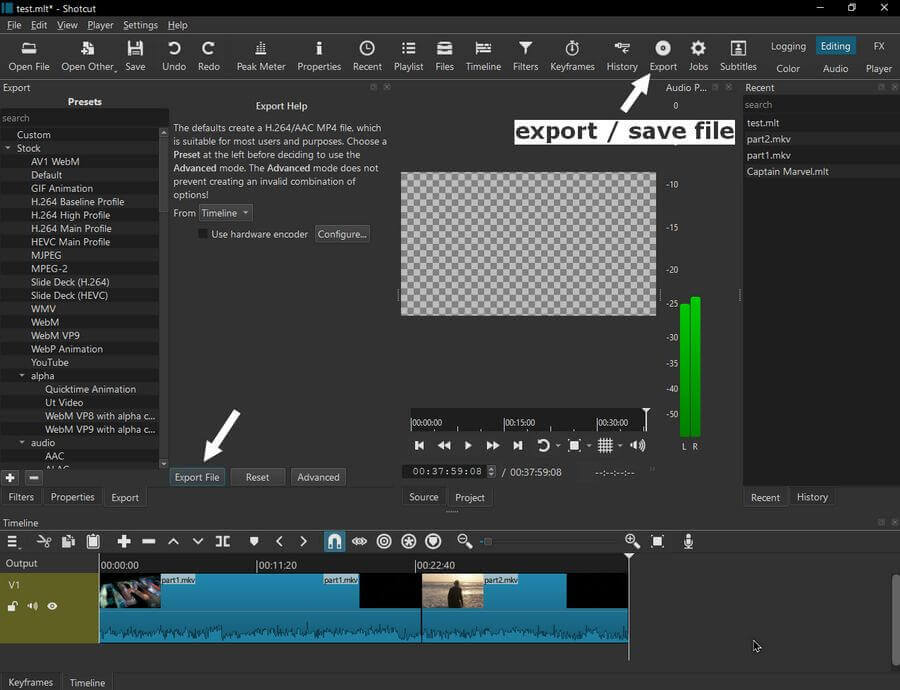This screenshot has height=690, width=900.
Task: Click the presets search field
Action: point(84,118)
